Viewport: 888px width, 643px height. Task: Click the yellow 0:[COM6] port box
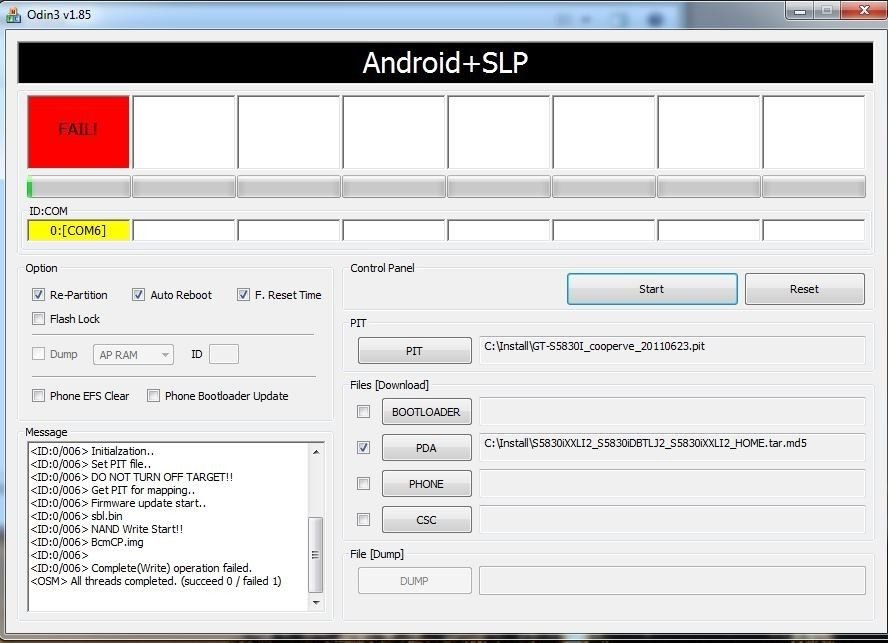(x=79, y=231)
